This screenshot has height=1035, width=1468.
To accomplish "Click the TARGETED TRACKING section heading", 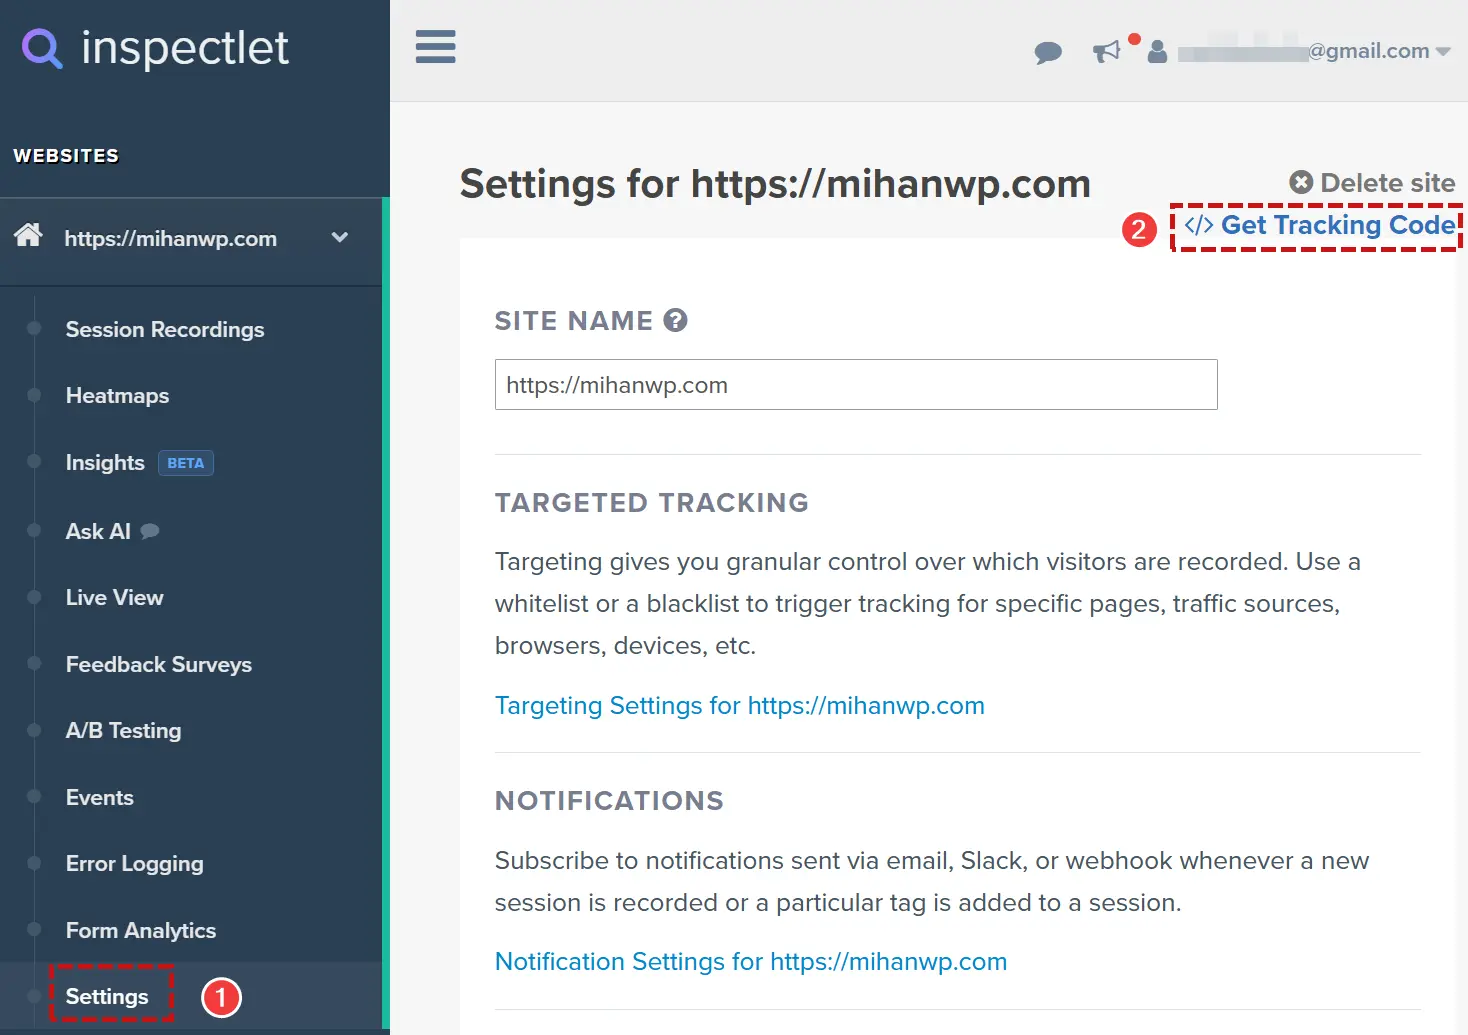I will [652, 503].
